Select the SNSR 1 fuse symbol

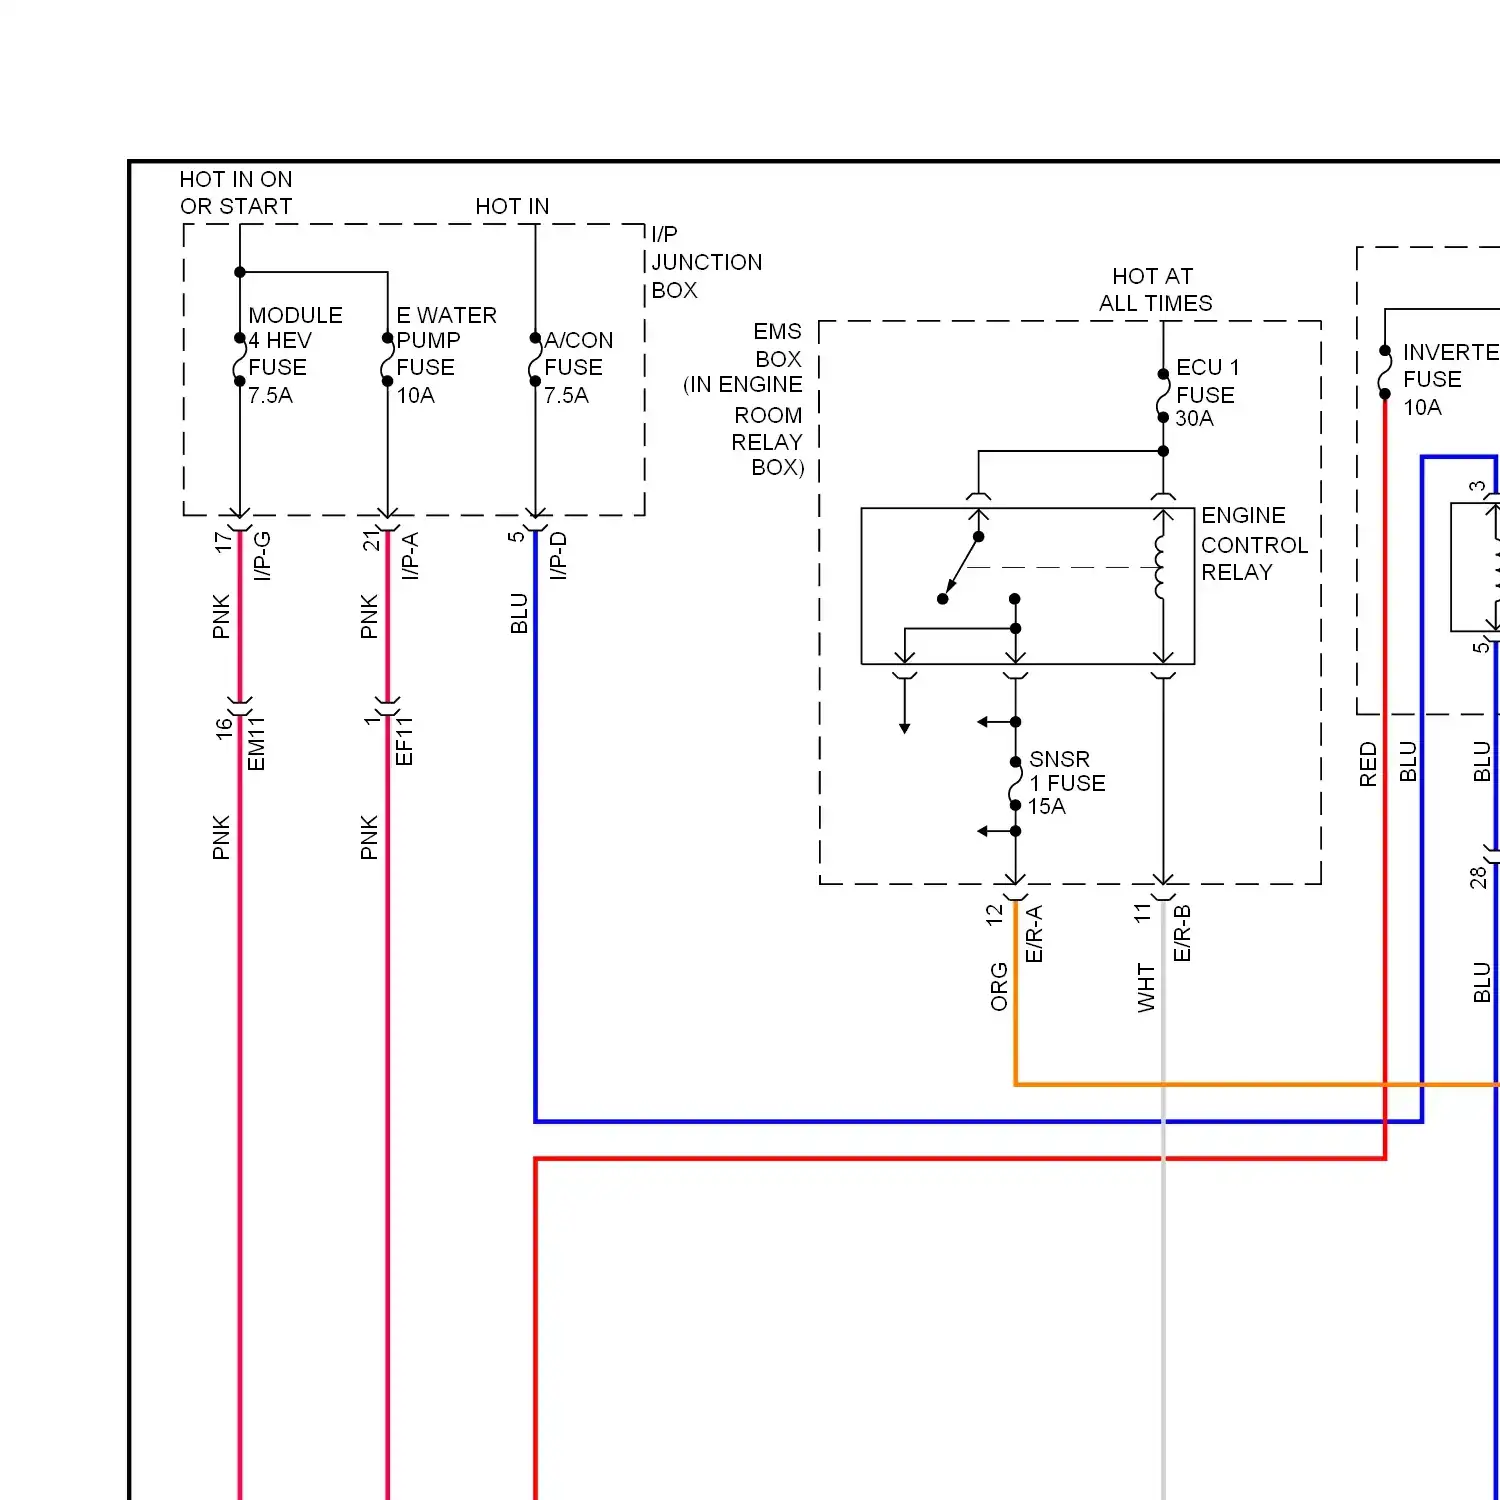pyautogui.click(x=1015, y=783)
